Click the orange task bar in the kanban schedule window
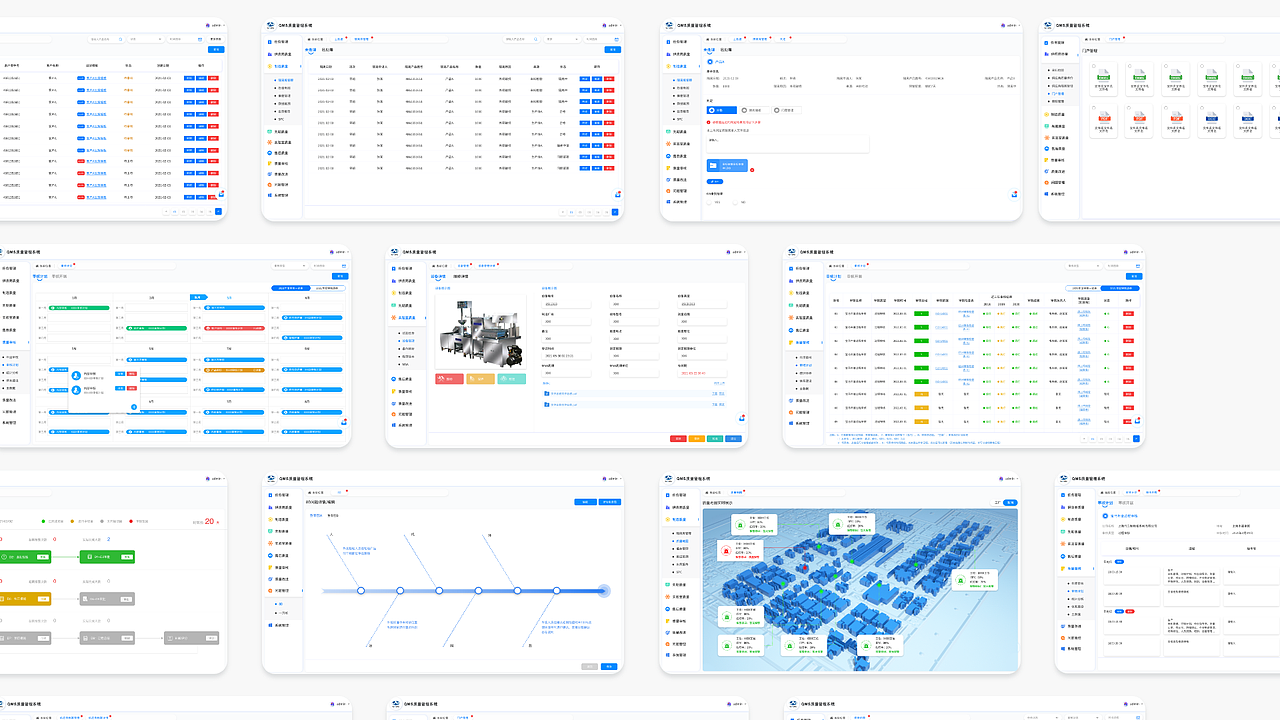The width and height of the screenshot is (1280, 720). (x=234, y=370)
